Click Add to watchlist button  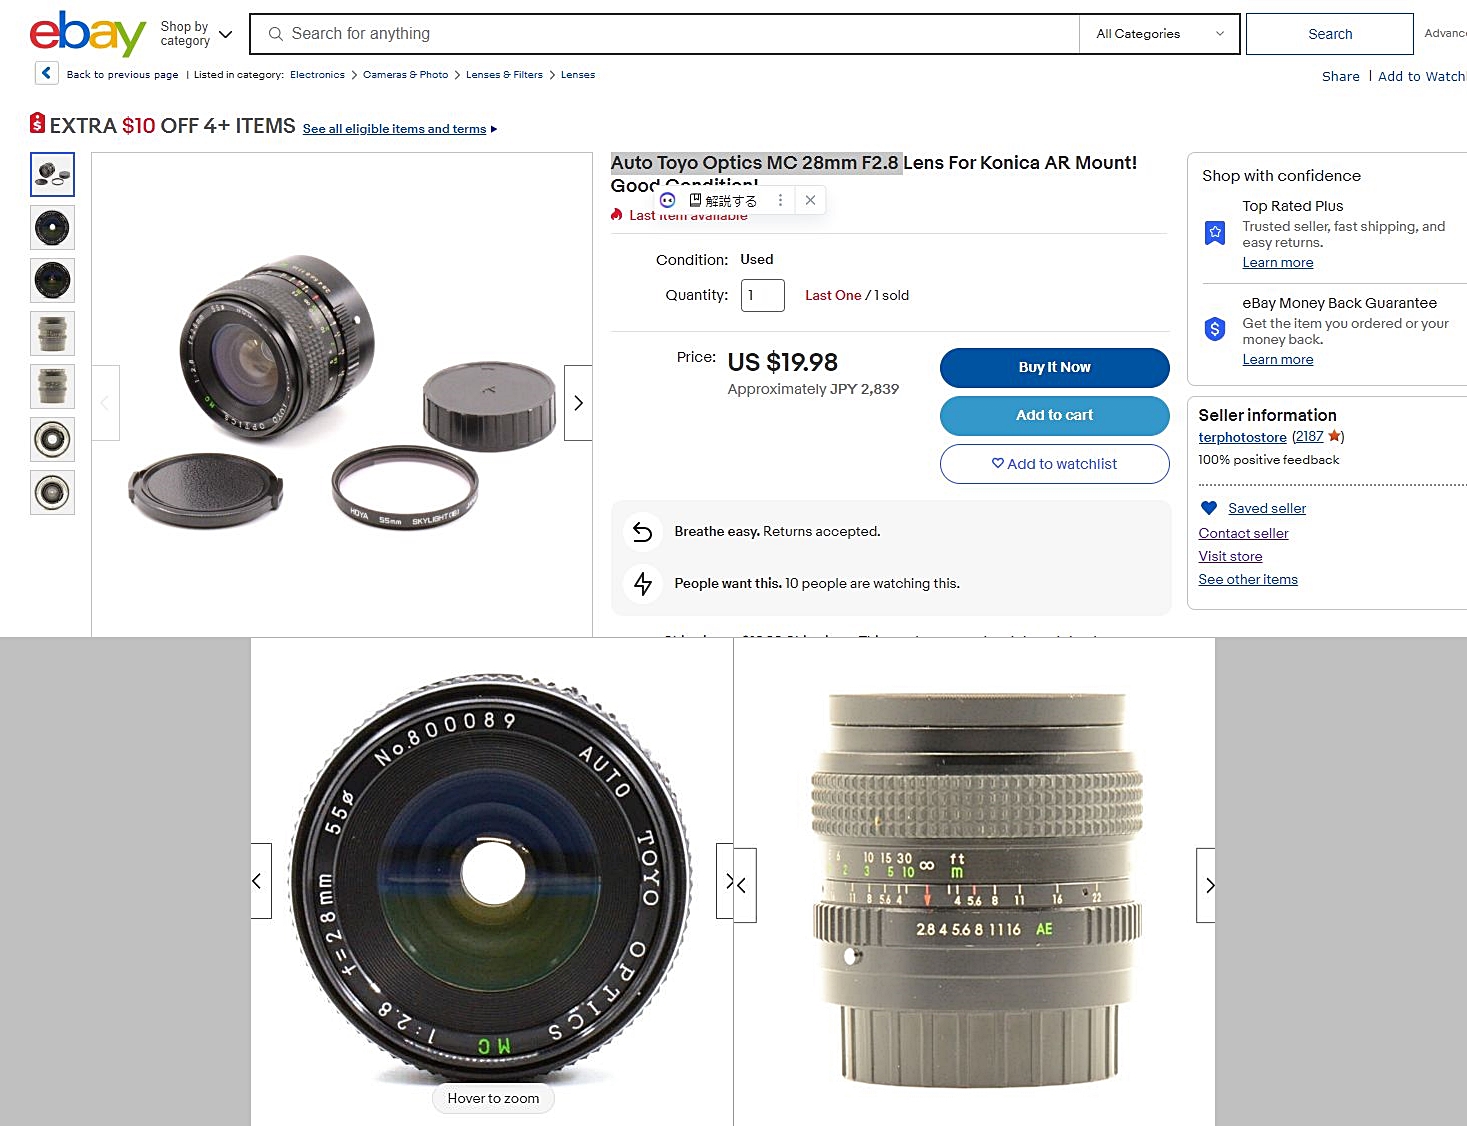(1054, 464)
